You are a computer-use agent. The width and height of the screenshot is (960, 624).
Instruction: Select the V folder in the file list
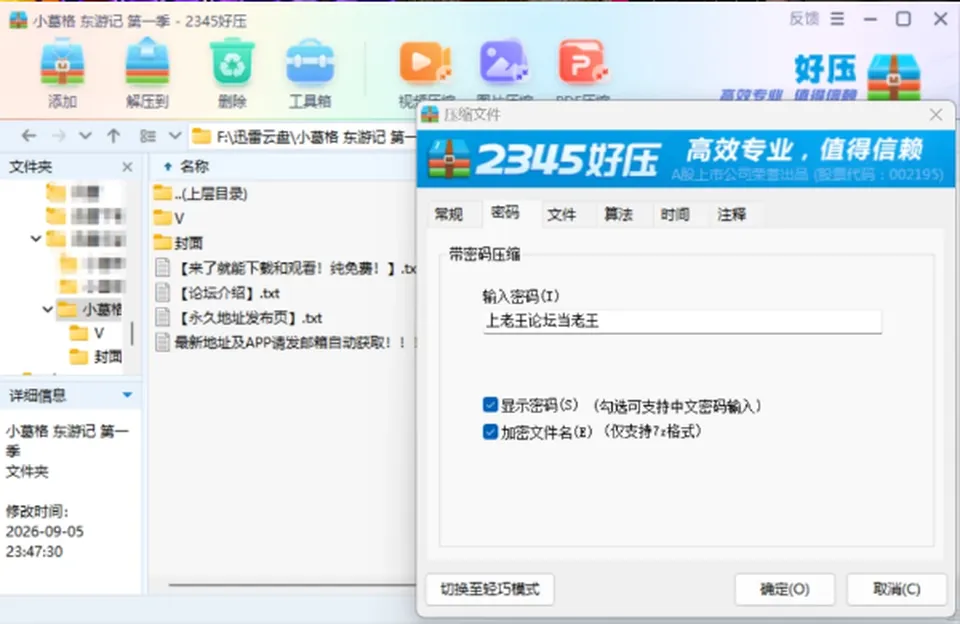(x=169, y=218)
